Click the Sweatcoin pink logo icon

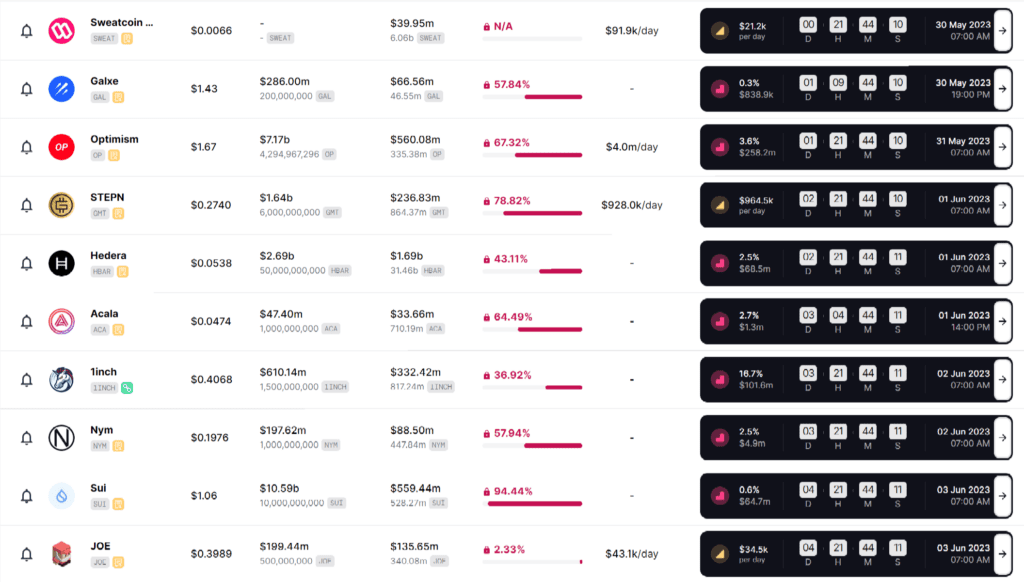point(61,30)
